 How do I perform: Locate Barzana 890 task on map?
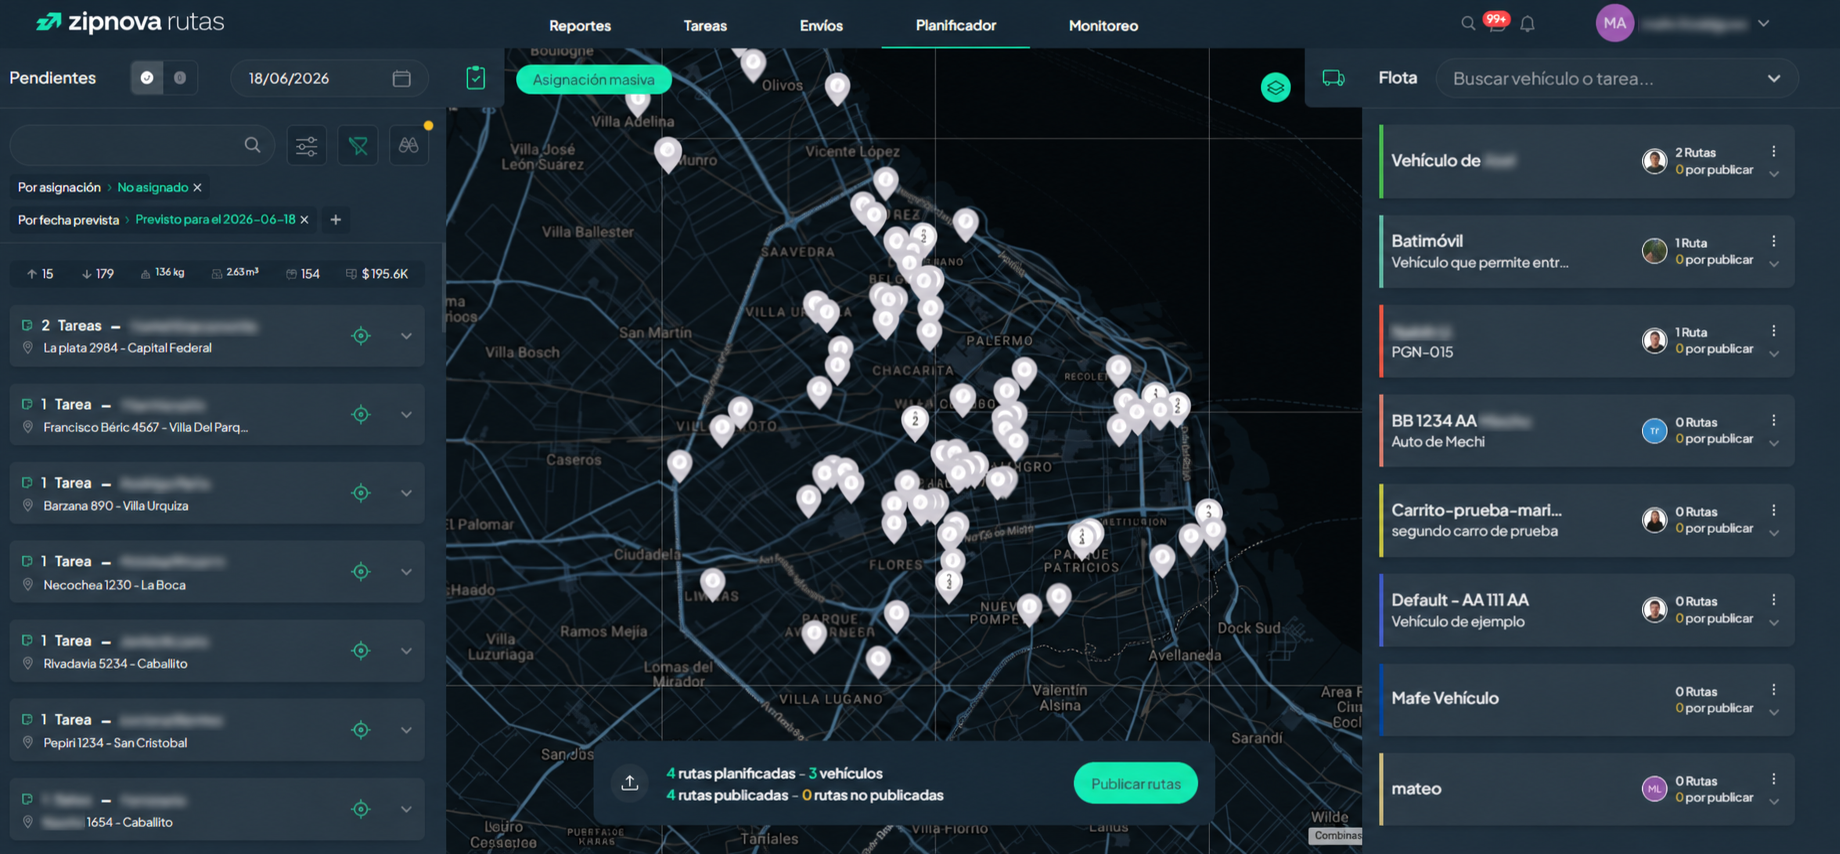361,493
